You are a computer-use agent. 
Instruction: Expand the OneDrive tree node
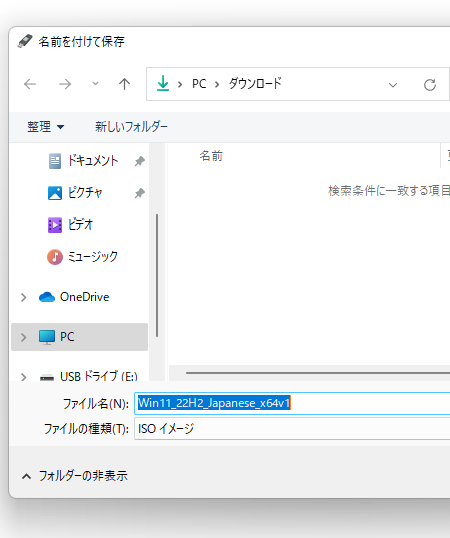point(23,297)
